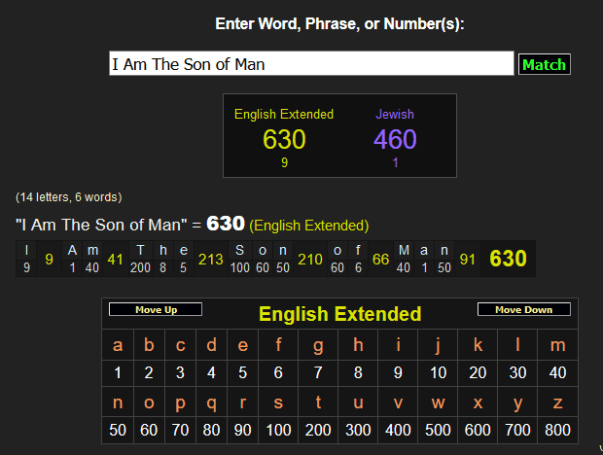603x455 pixels.
Task: Click the reduced digit 9 under 630
Action: pos(284,162)
